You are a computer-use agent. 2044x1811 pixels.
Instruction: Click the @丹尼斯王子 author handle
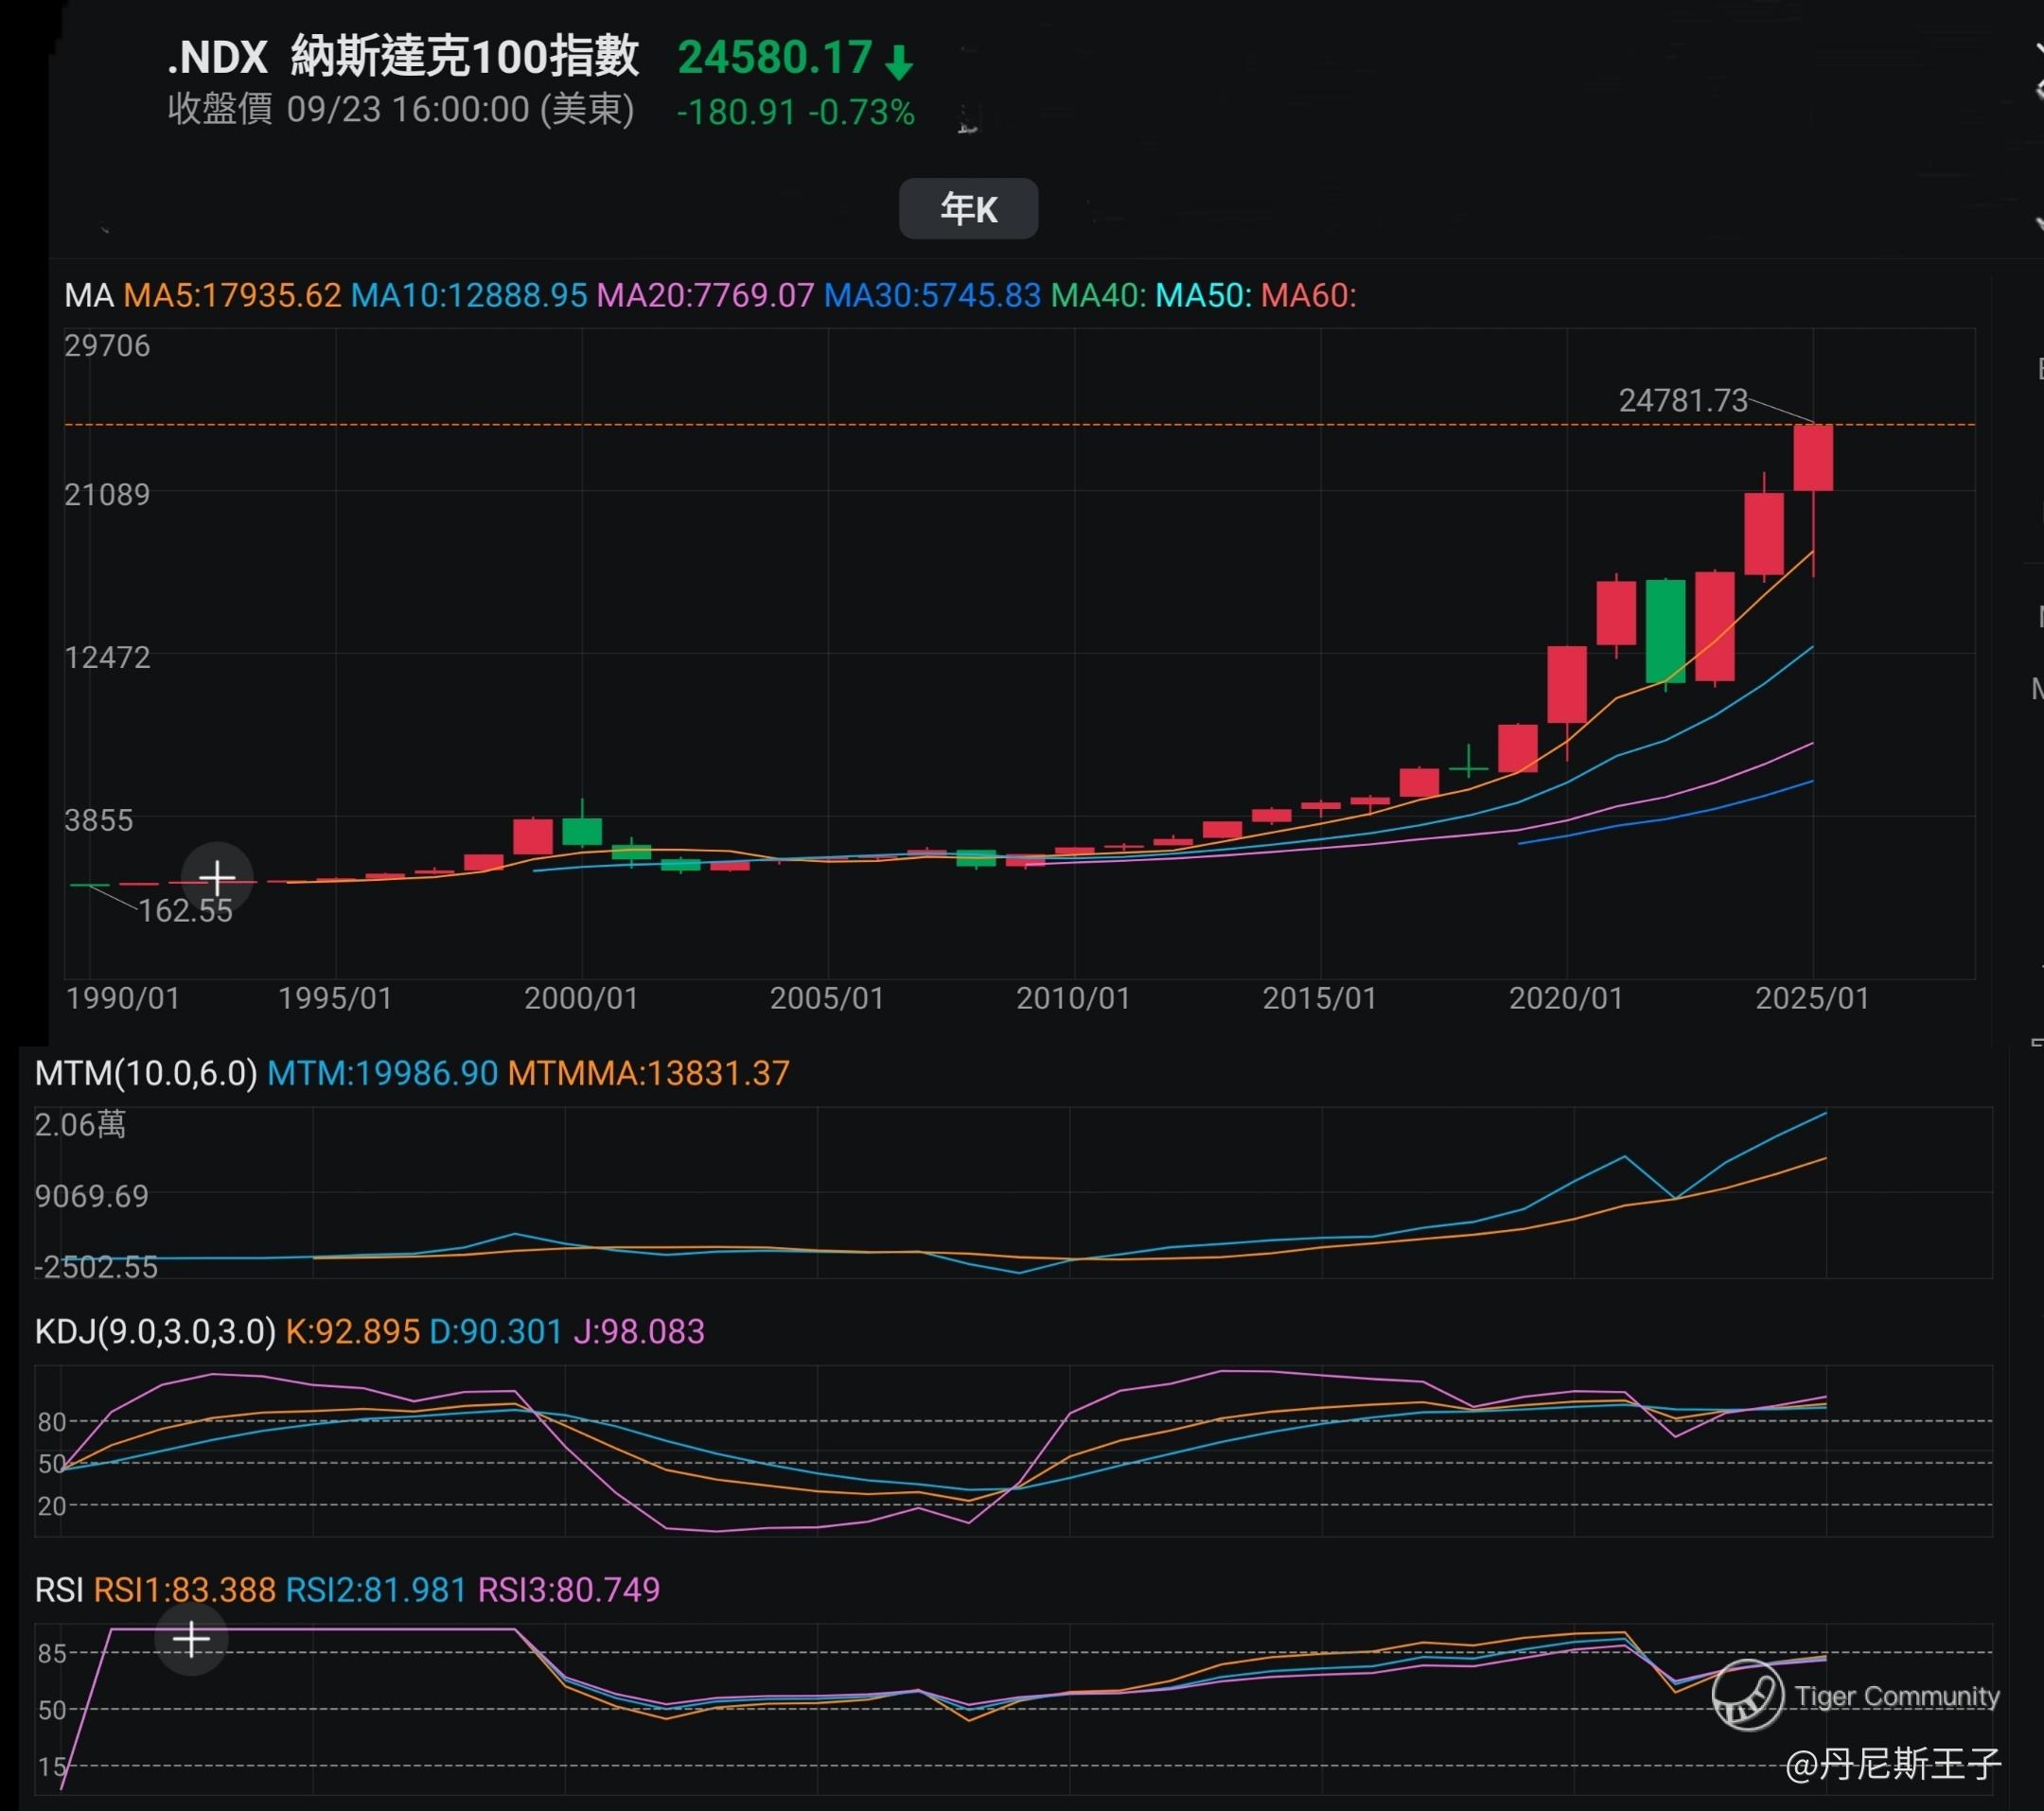pyautogui.click(x=1892, y=1765)
